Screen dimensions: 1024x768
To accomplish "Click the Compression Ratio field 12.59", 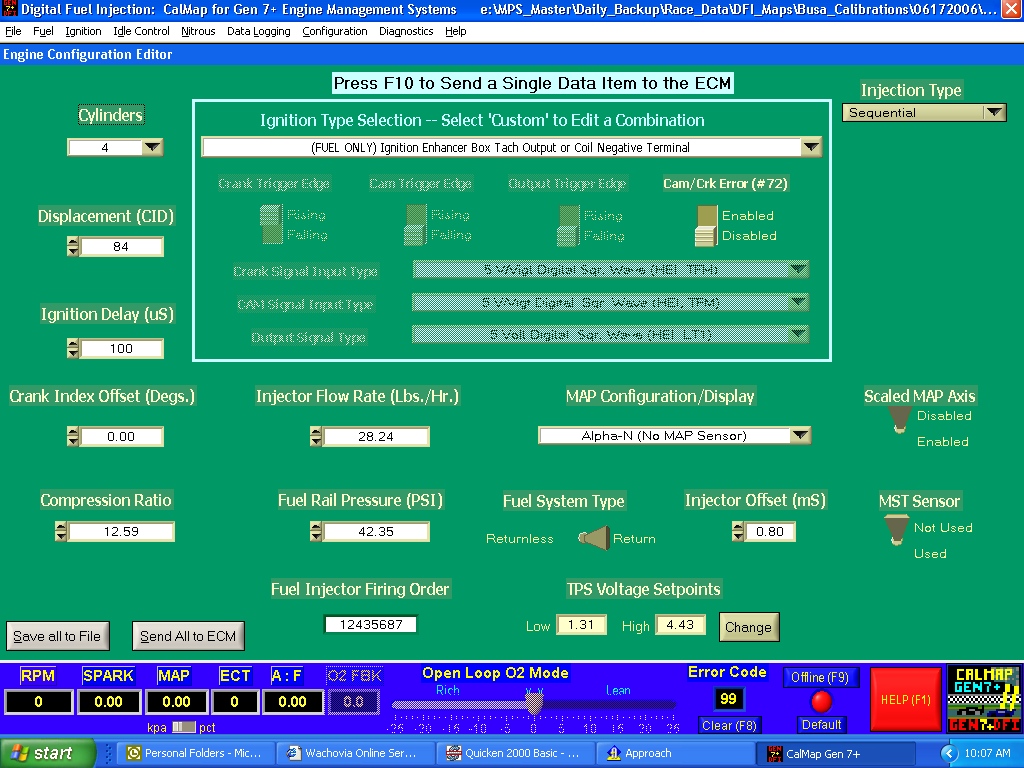I will (121, 531).
